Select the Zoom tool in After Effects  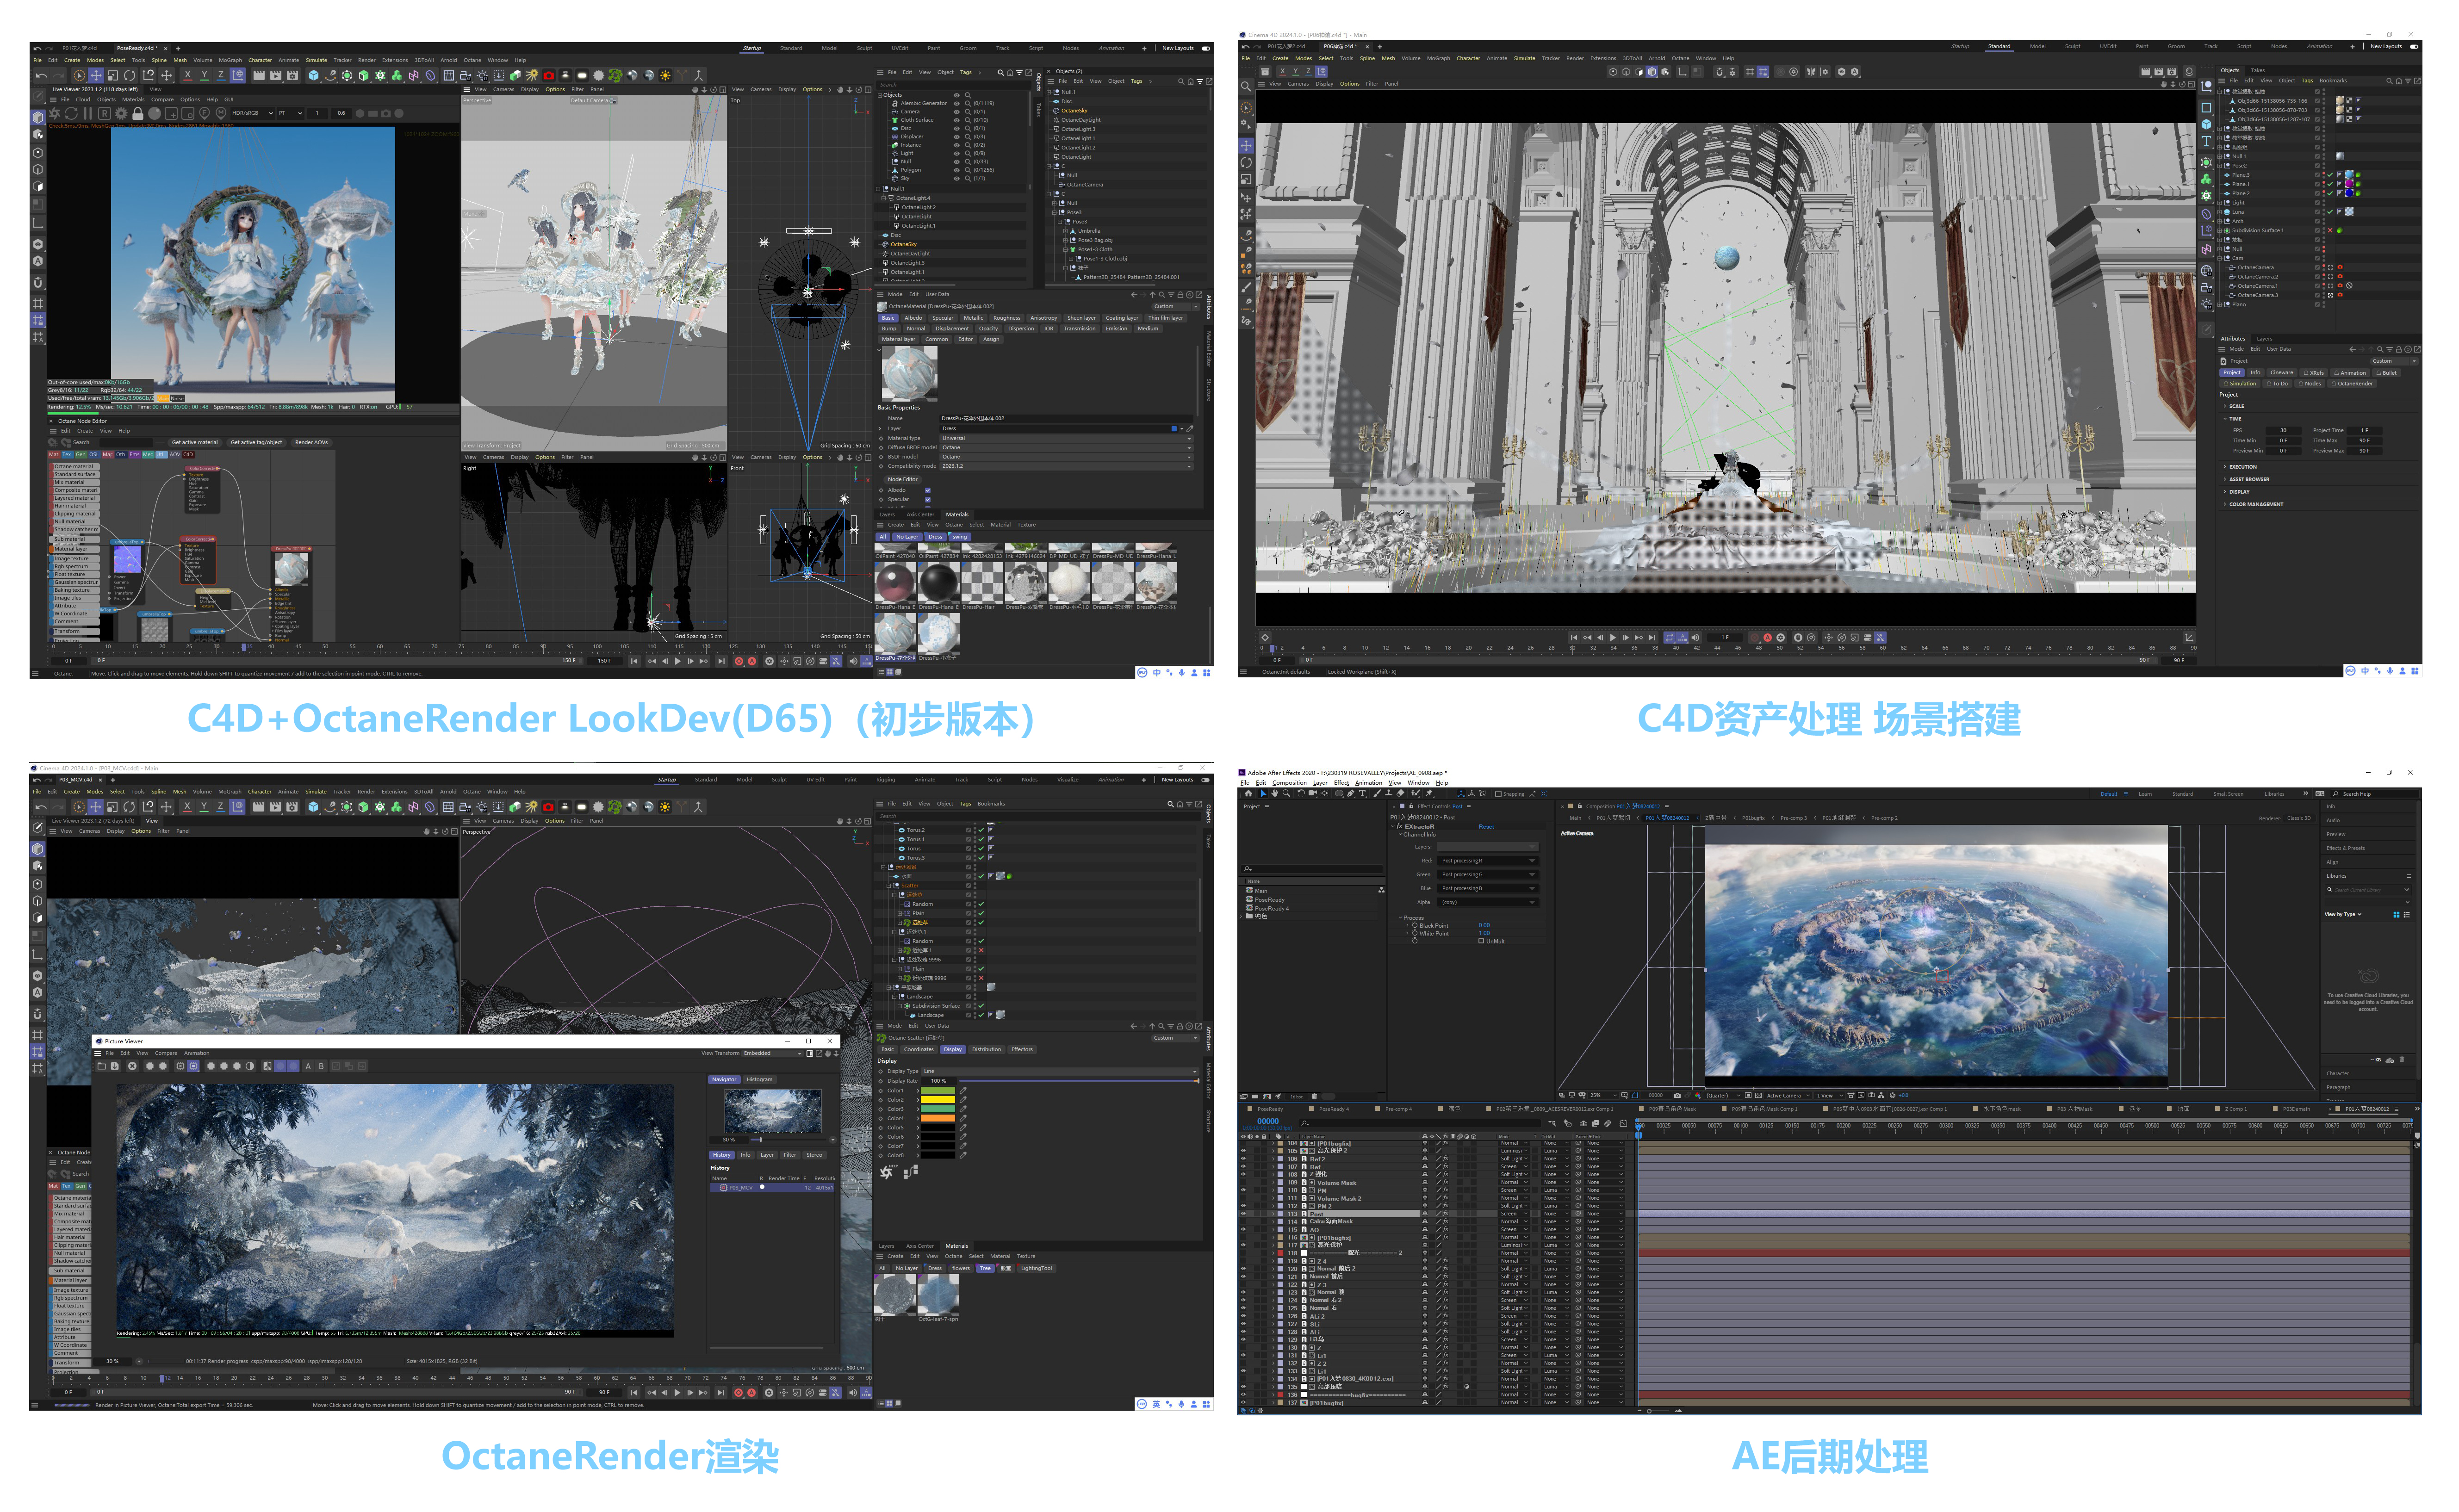pyautogui.click(x=1286, y=794)
